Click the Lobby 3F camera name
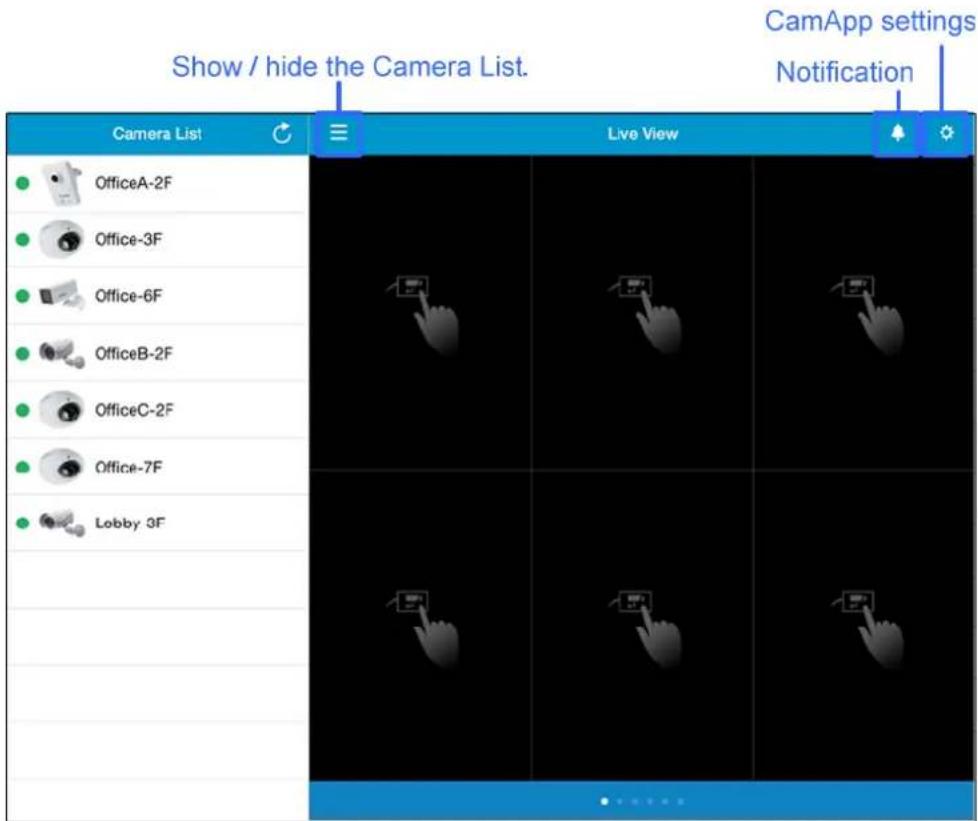The image size is (978, 821). [130, 523]
